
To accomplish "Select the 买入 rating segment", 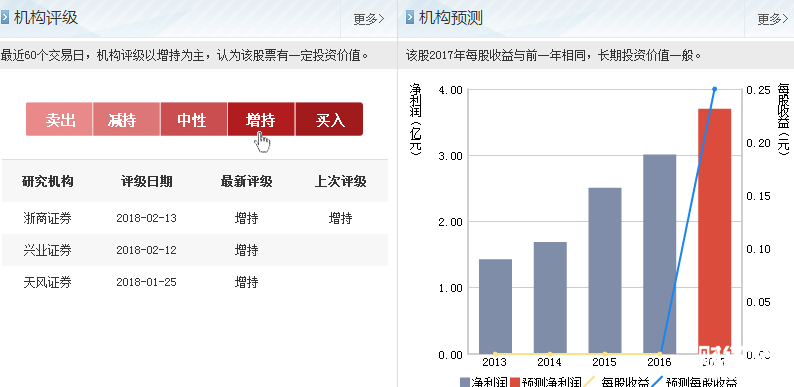I will pos(329,120).
